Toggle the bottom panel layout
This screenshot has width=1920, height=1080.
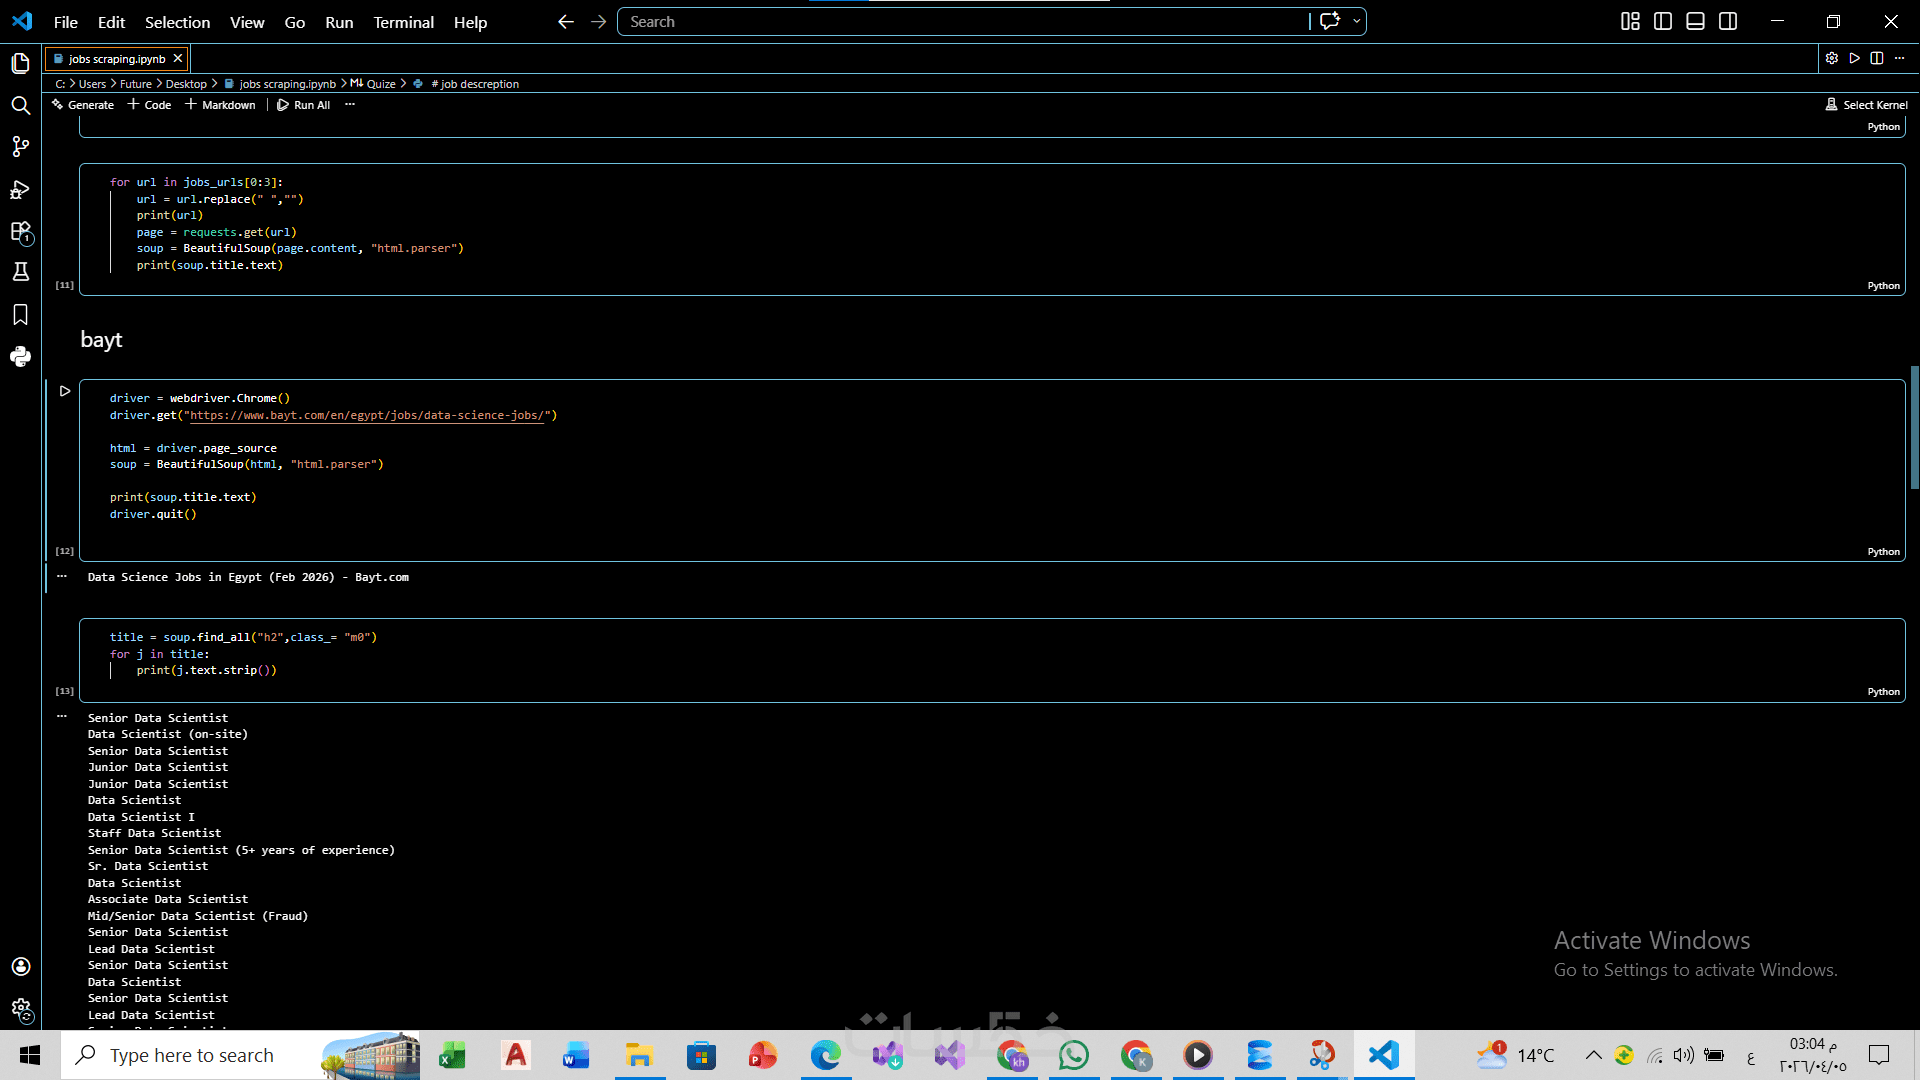(1695, 22)
